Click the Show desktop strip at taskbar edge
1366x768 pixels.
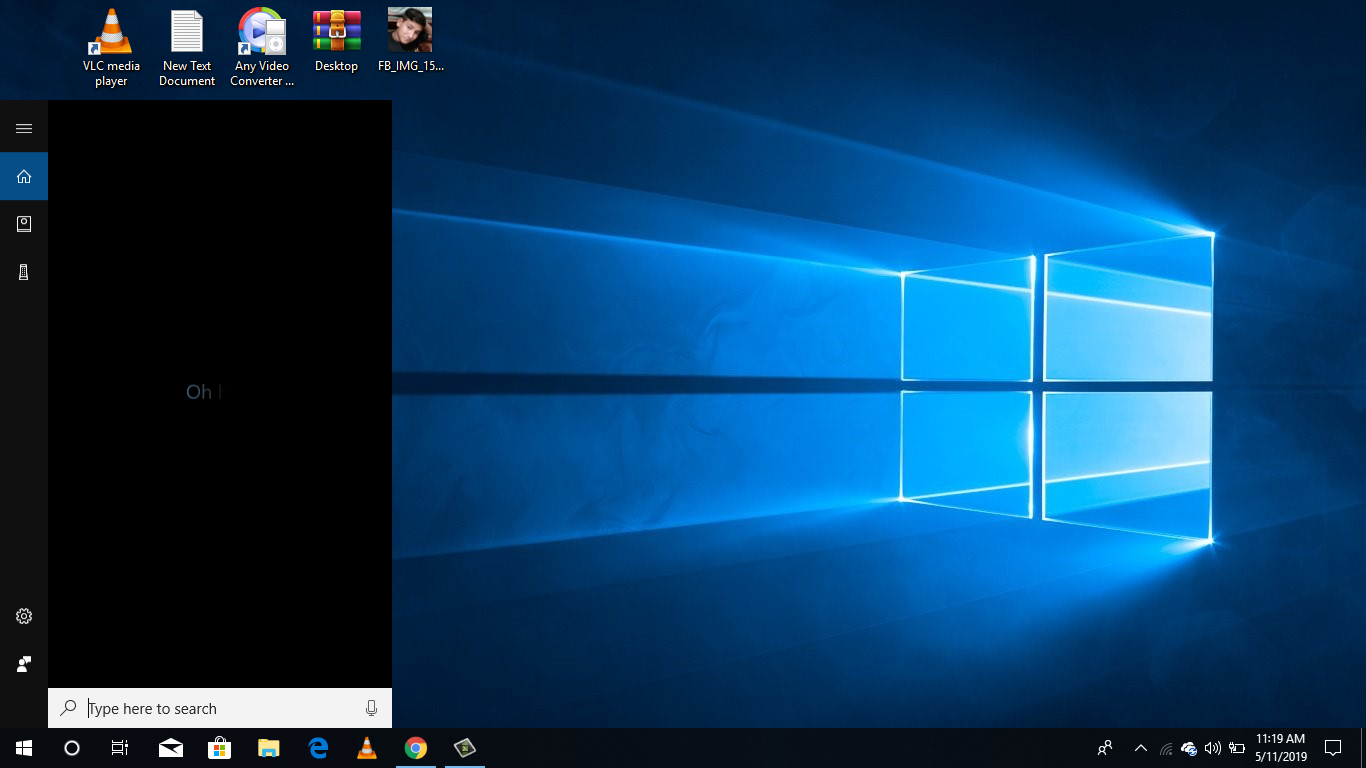coord(1363,748)
